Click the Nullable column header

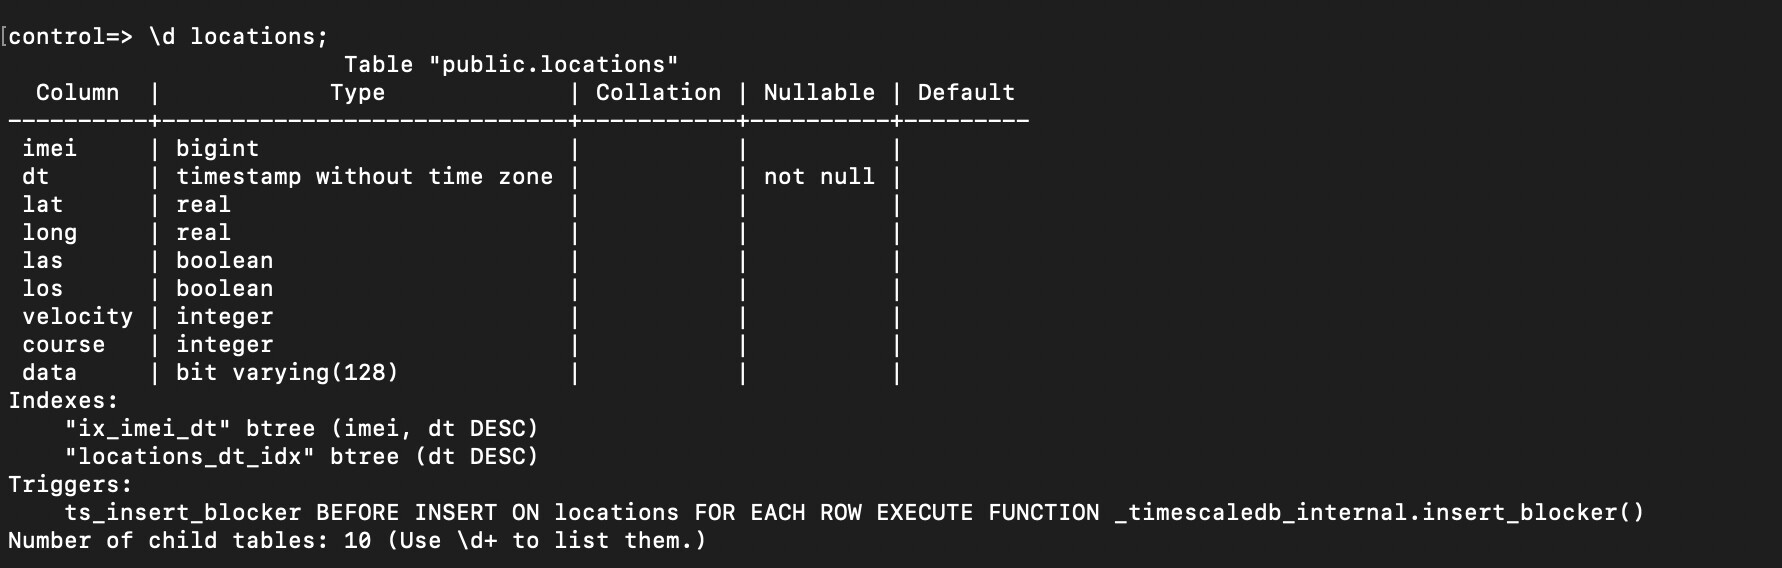point(819,93)
